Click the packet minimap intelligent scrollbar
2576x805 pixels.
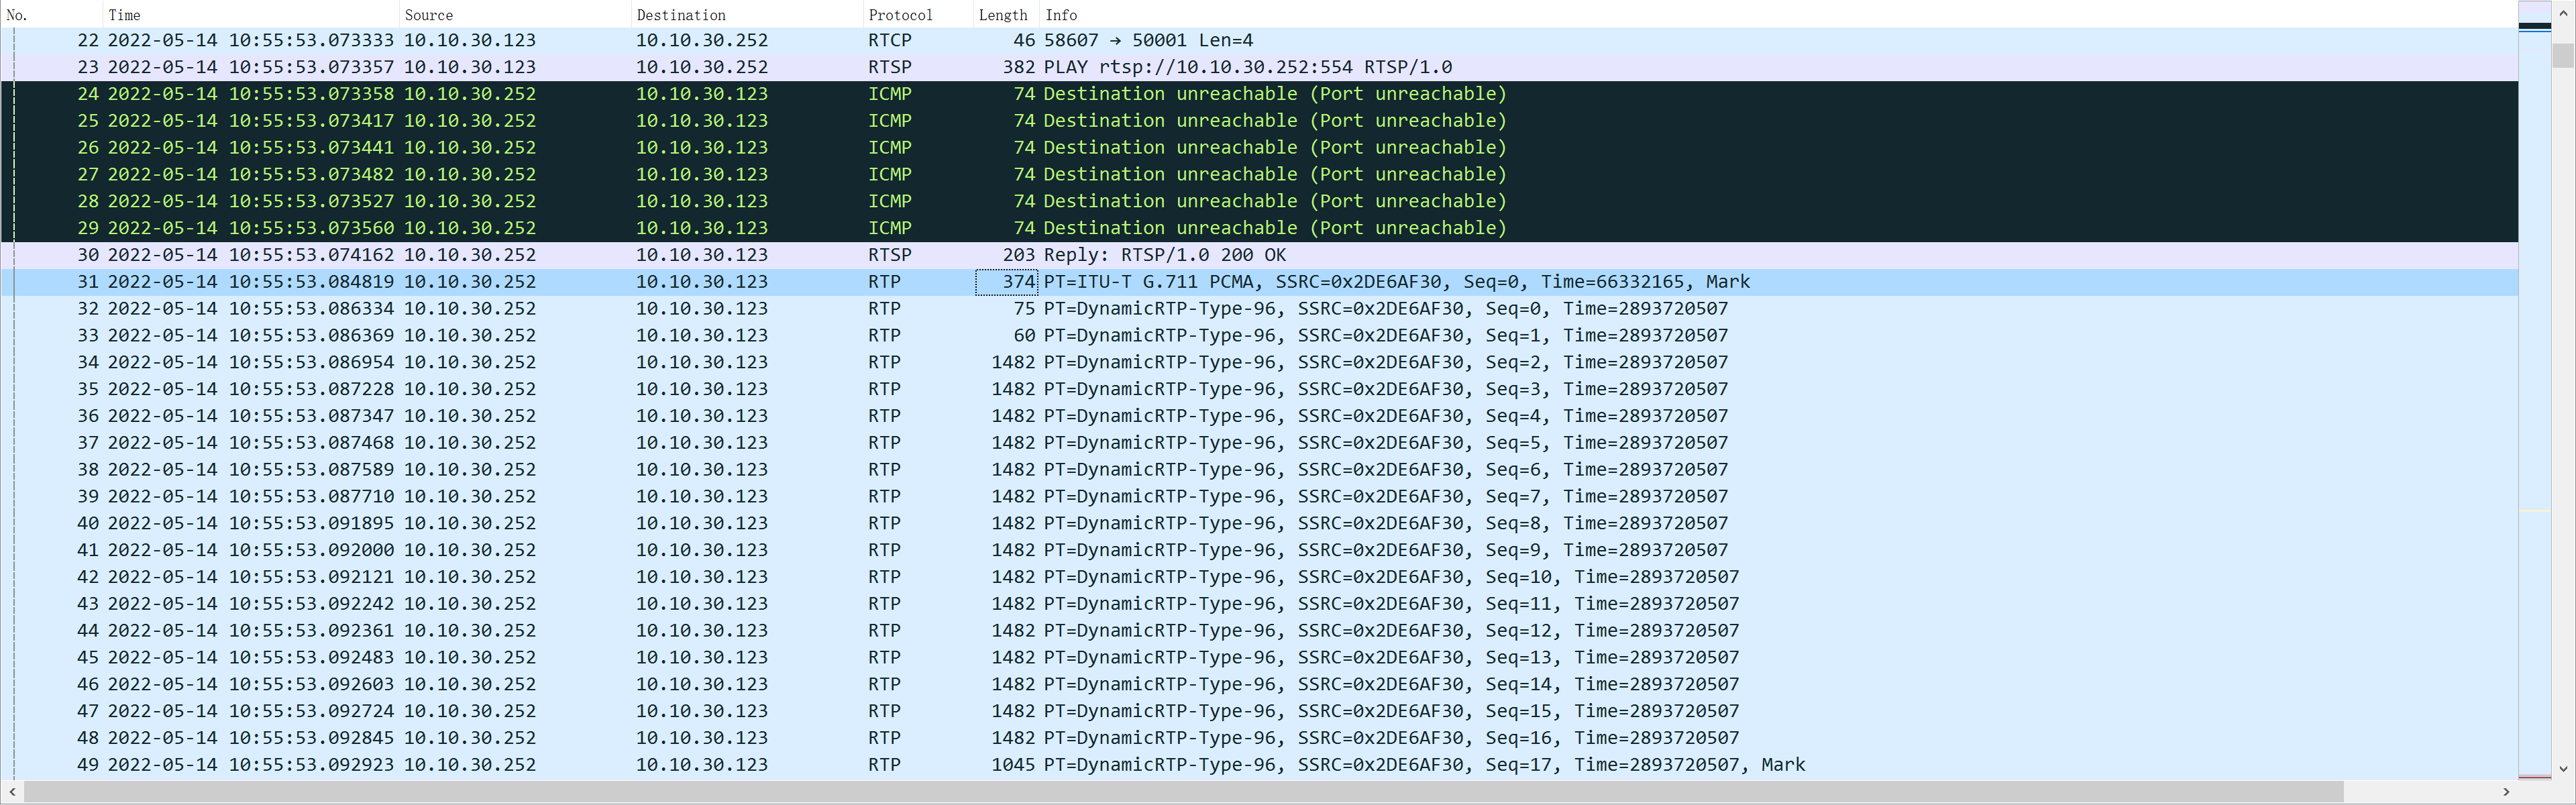click(x=2535, y=390)
